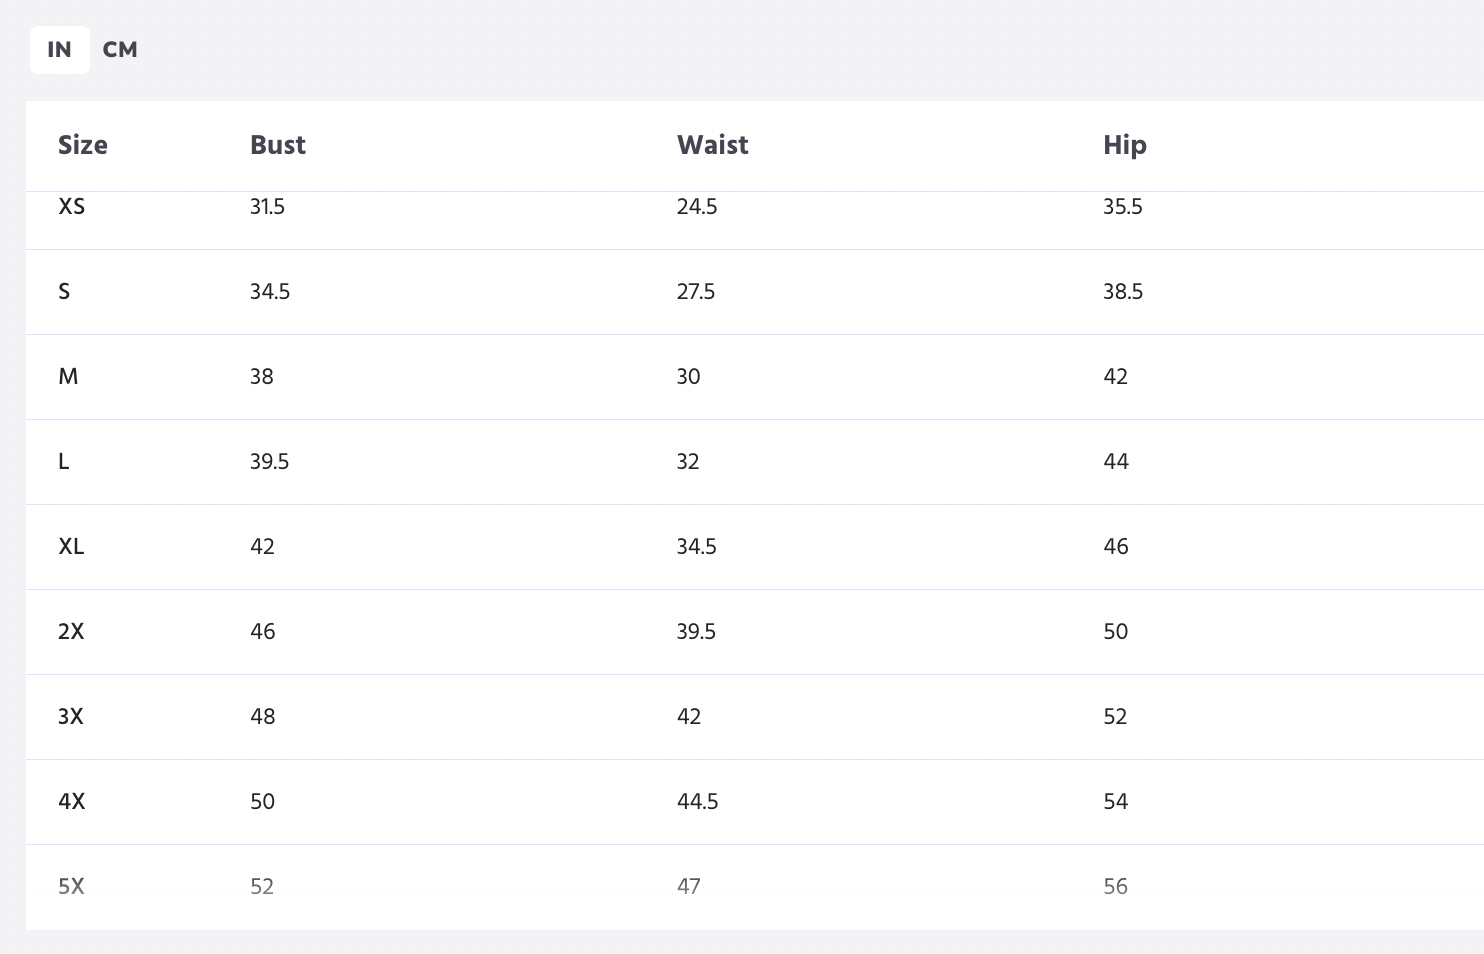Click hip value 50 for size 2X

click(x=1116, y=632)
